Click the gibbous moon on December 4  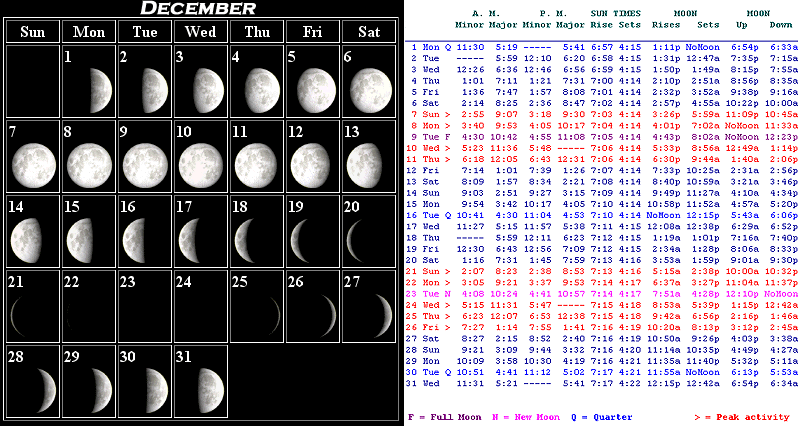tap(259, 90)
